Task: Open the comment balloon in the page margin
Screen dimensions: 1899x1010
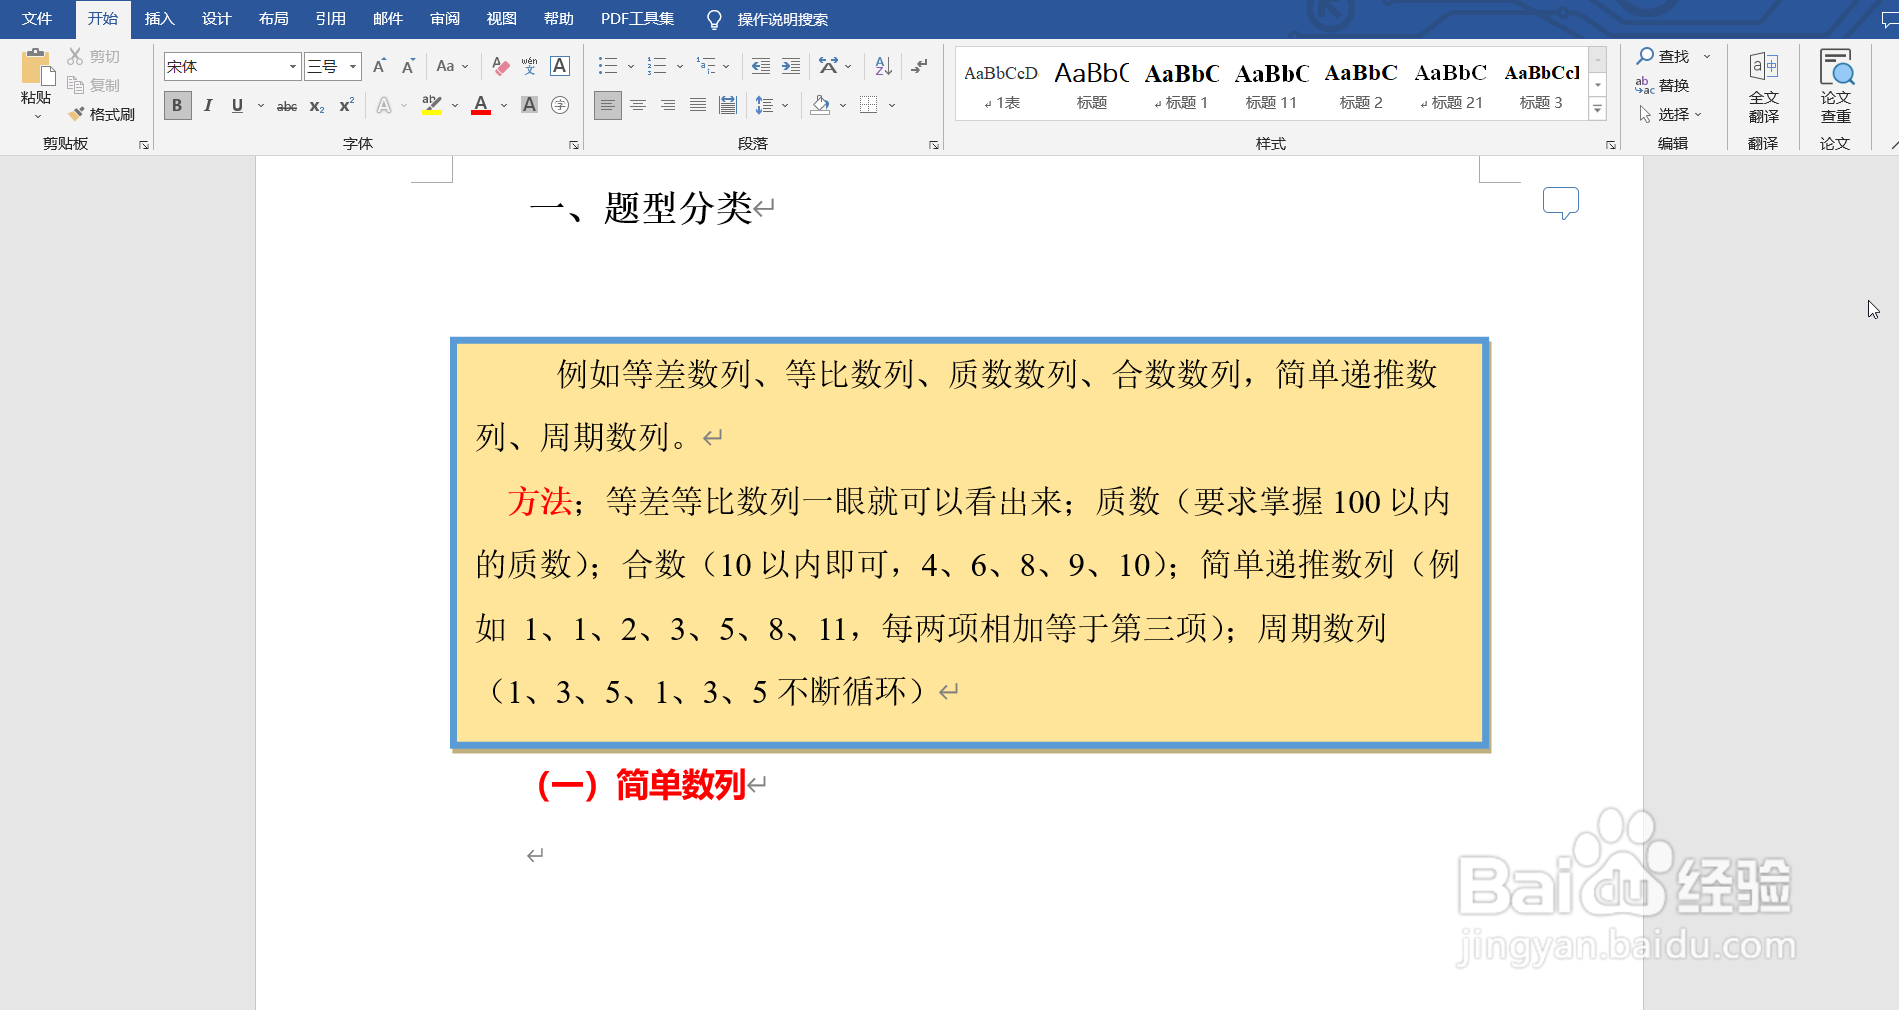Action: point(1560,203)
